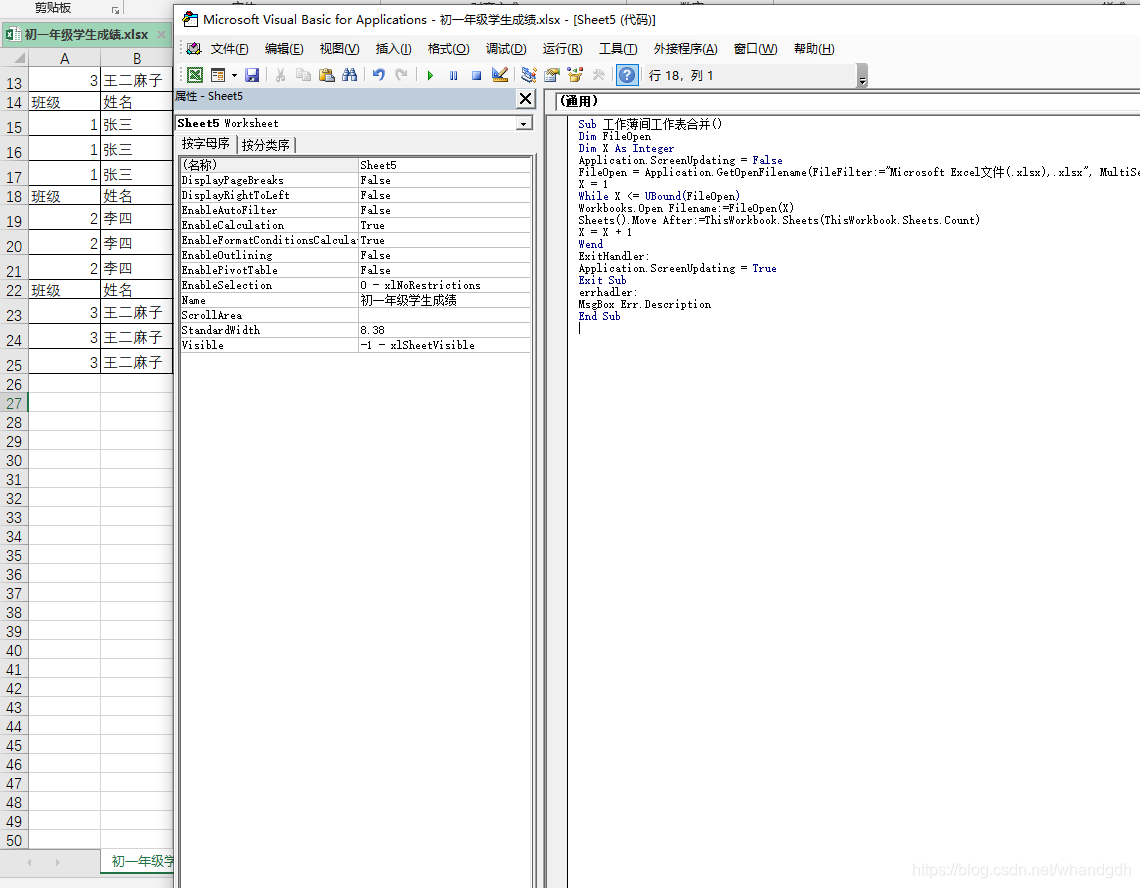Close the 属性 - Sheet5 properties panel
1140x888 pixels.
(526, 98)
